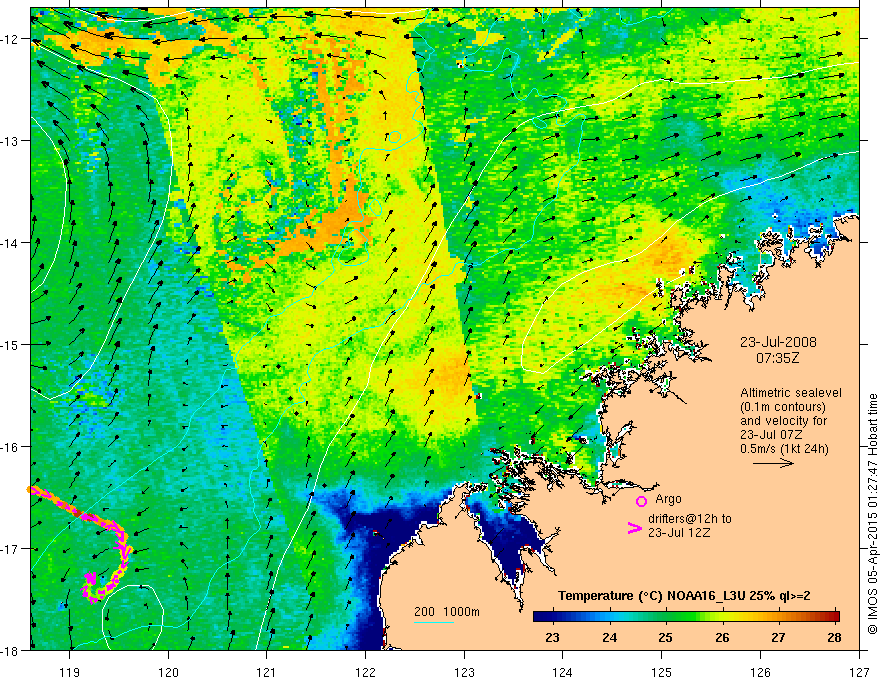Viewport: 880px width, 680px height.
Task: Click the longitude axis label '119'
Action: point(70,672)
